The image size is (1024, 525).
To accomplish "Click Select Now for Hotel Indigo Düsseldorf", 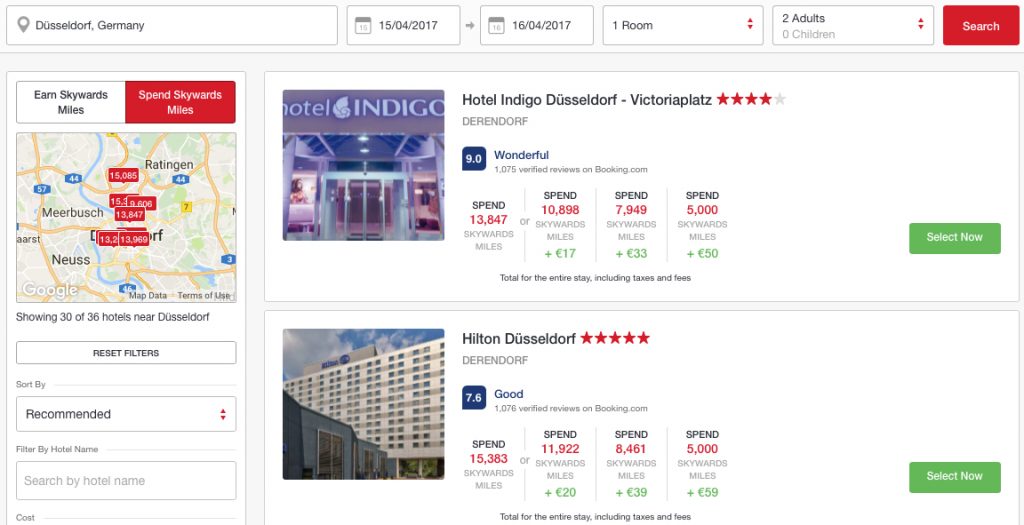I will (x=955, y=238).
